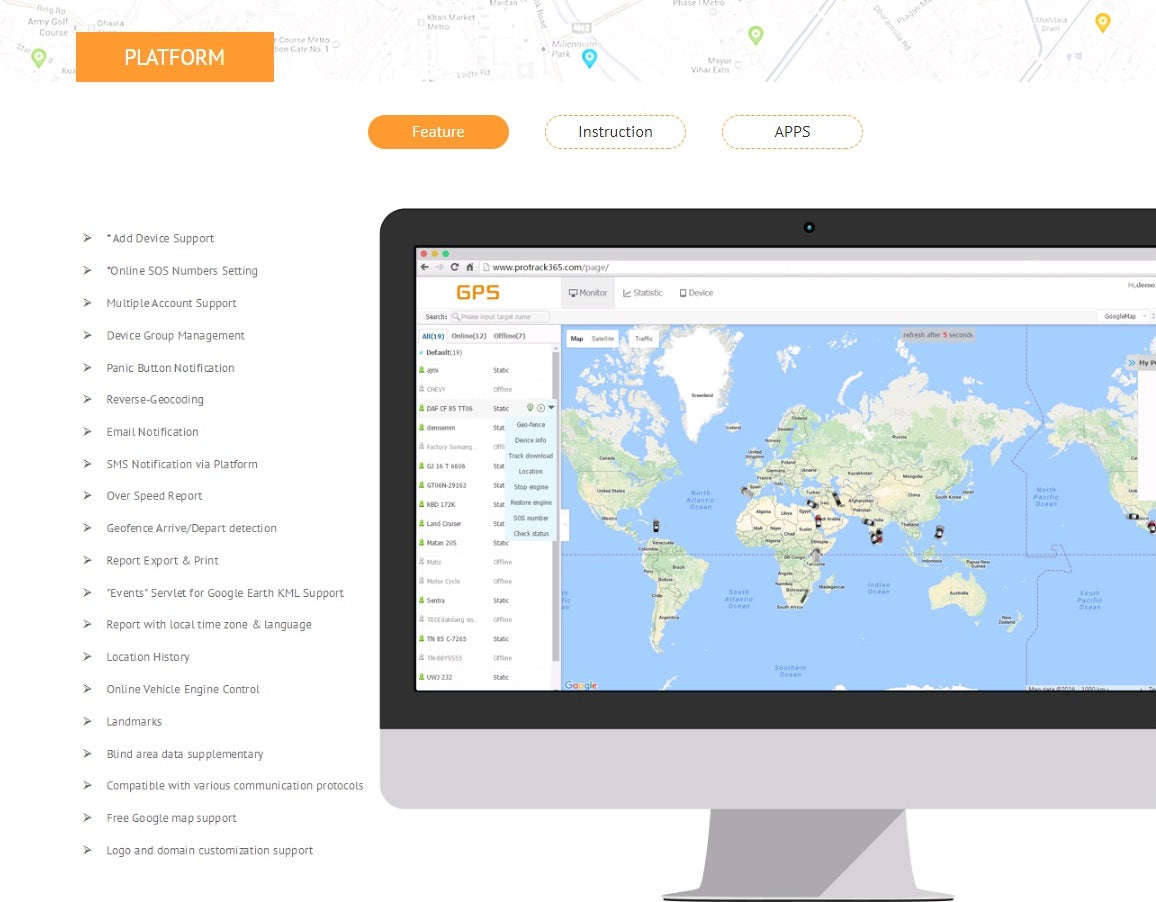Screen dimensions: 1156x902
Task: Click the GPS logo
Action: coord(478,292)
